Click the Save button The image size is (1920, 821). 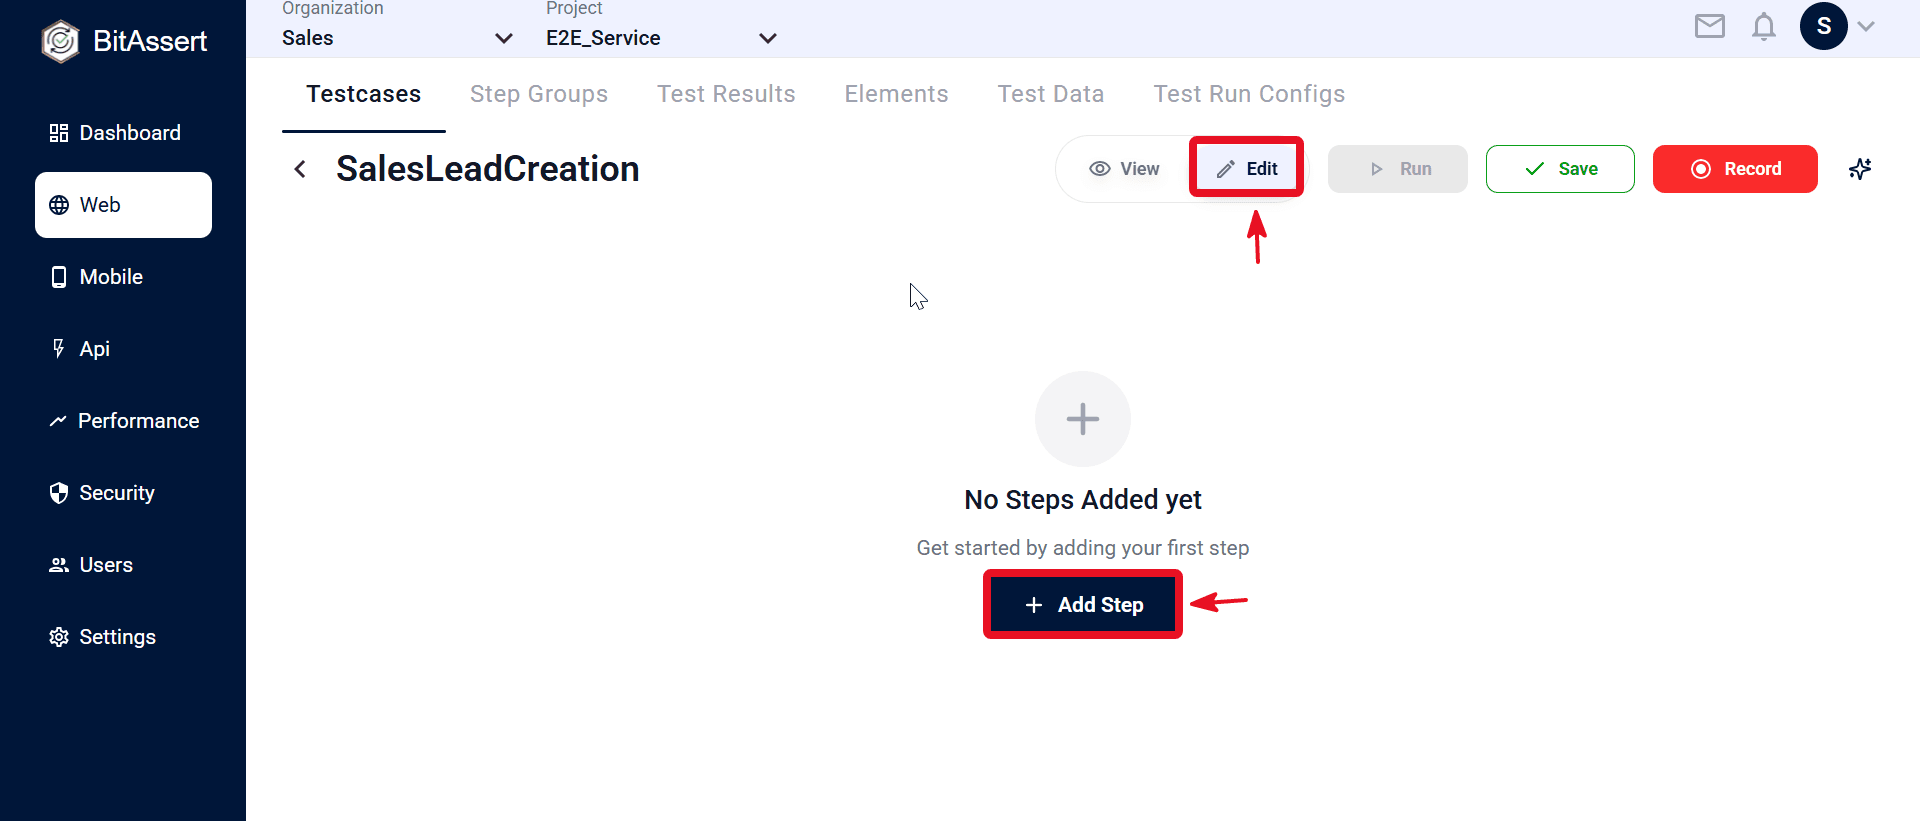[x=1560, y=169]
